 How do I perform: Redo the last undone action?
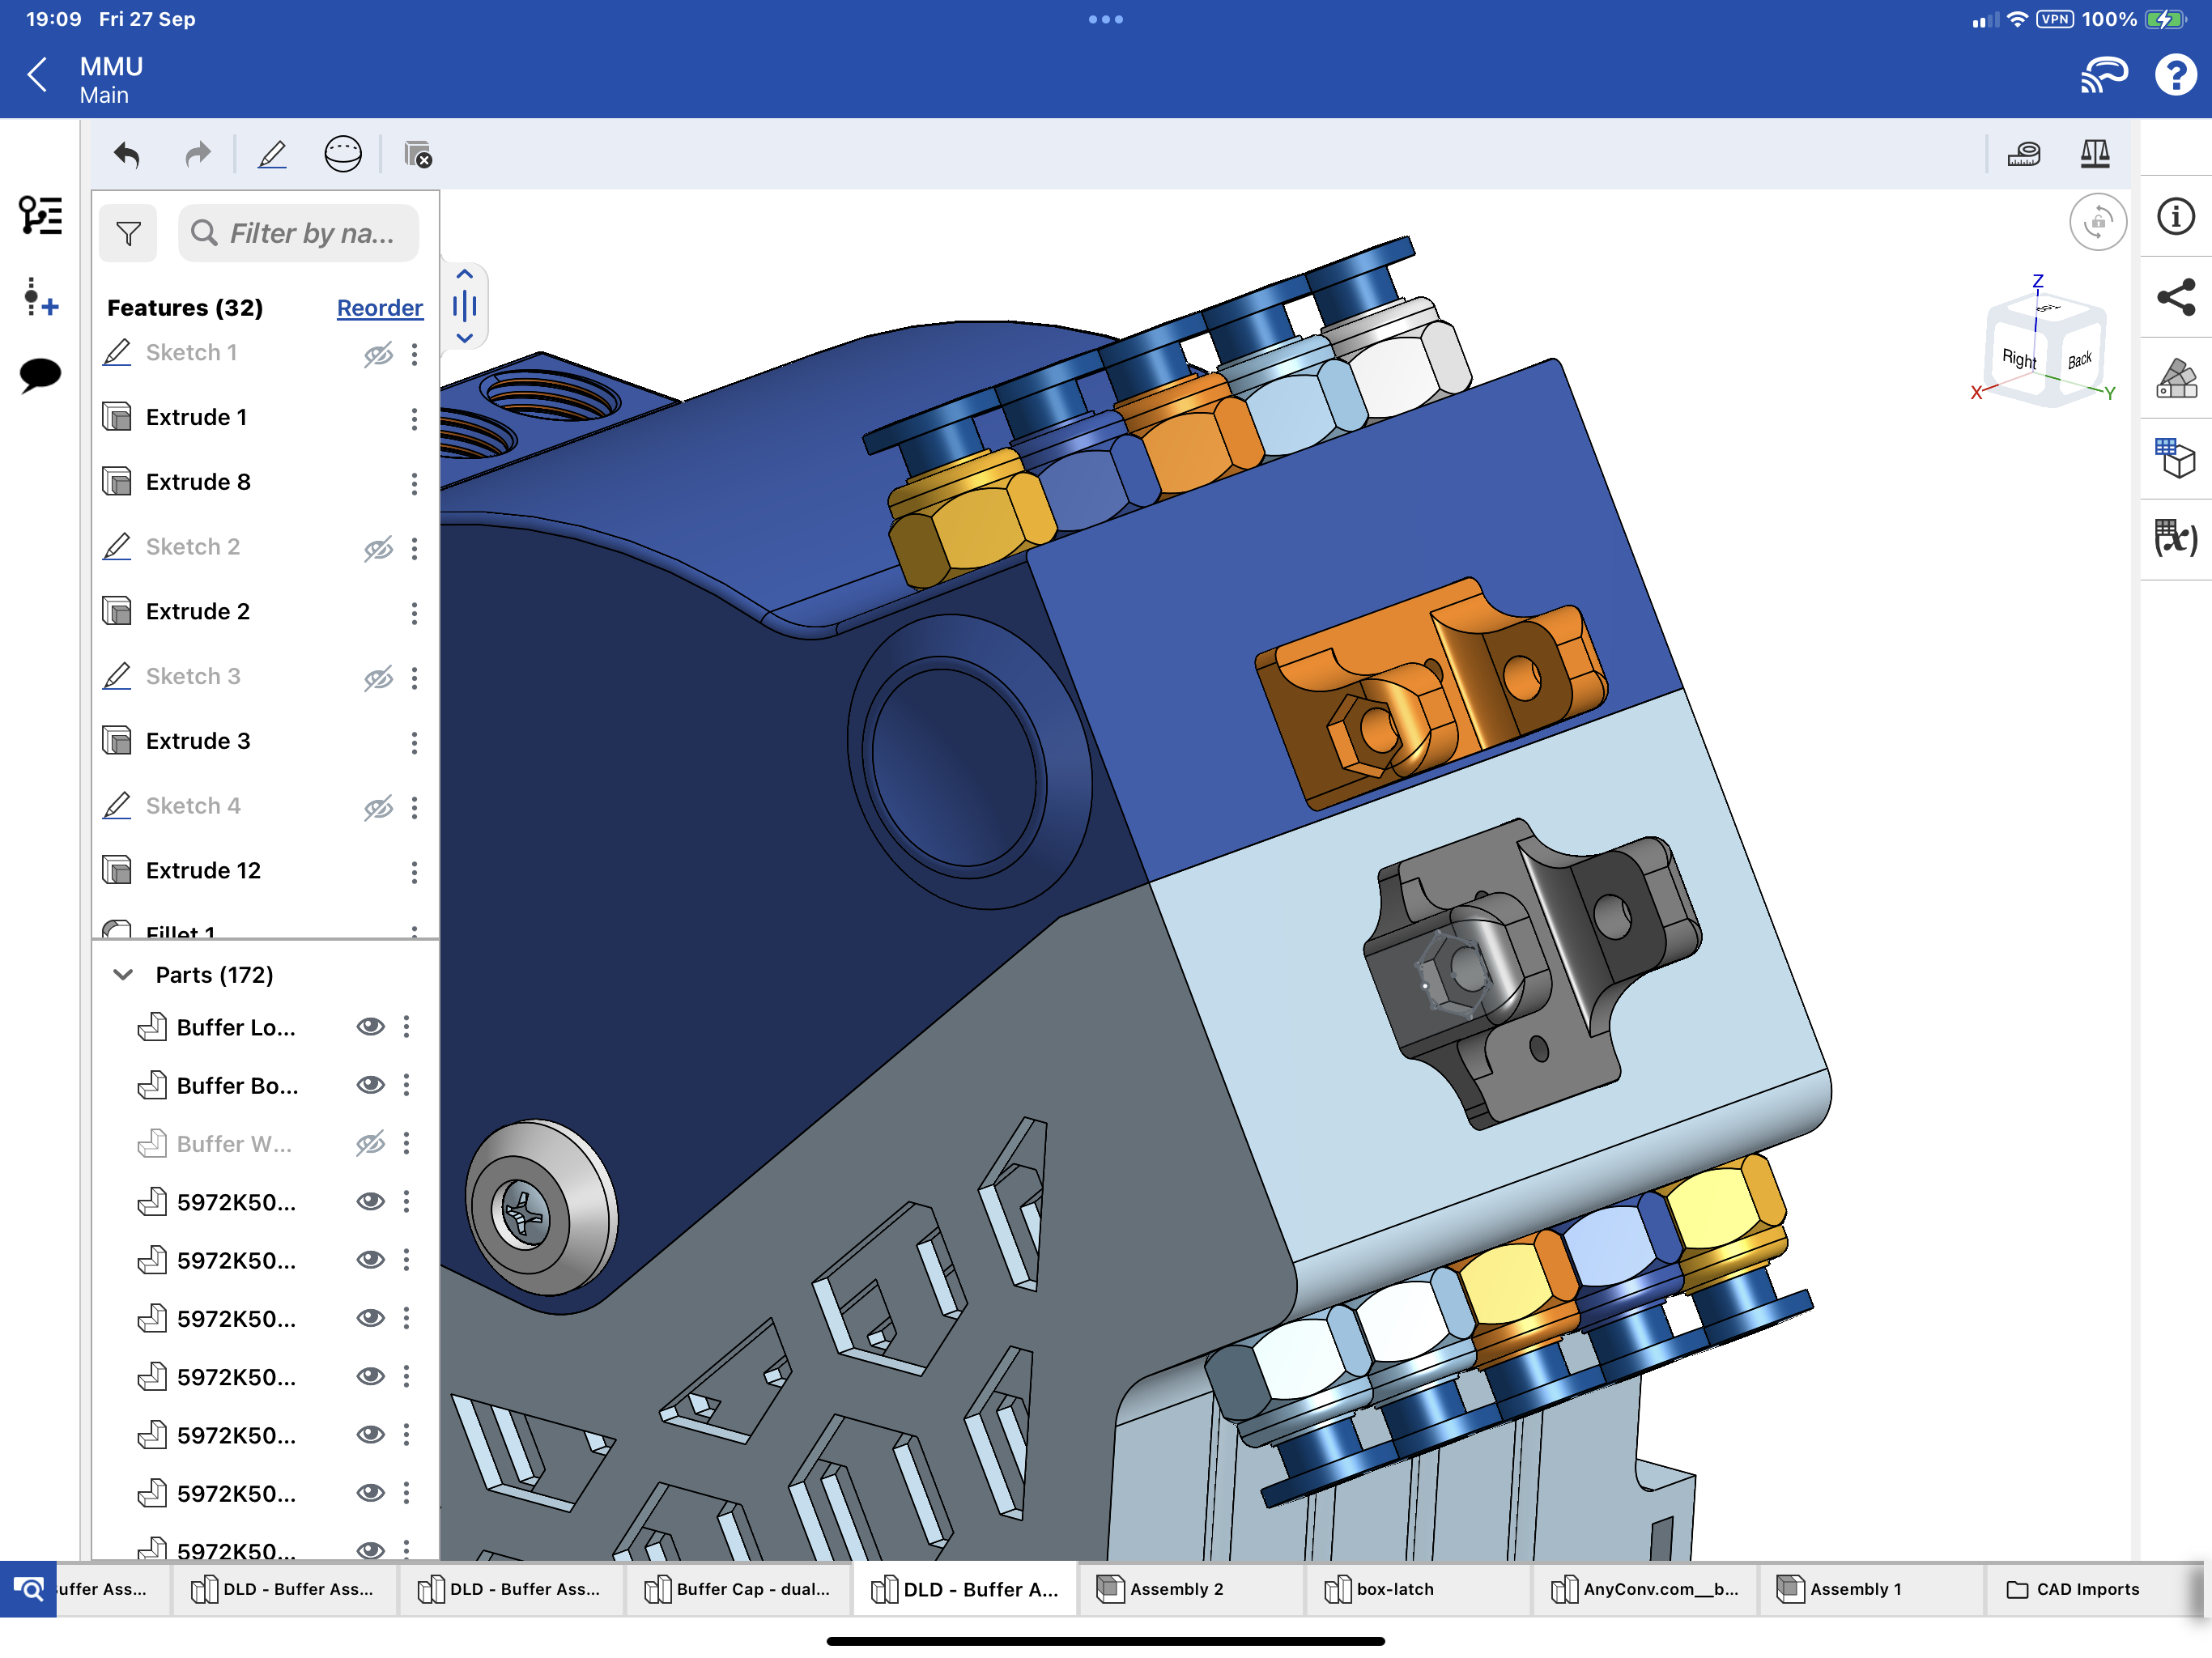coord(198,155)
